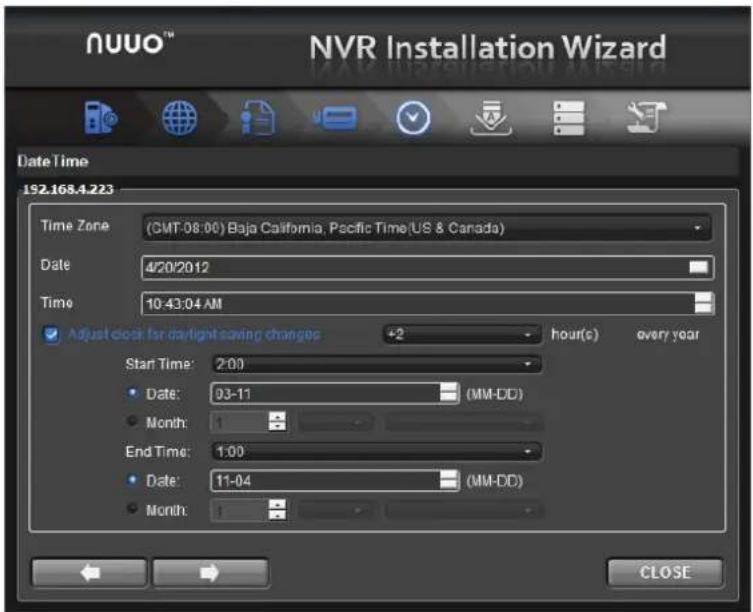Click the Time field spinner arrows
Viewport: 753px width, 612px height.
[704, 303]
